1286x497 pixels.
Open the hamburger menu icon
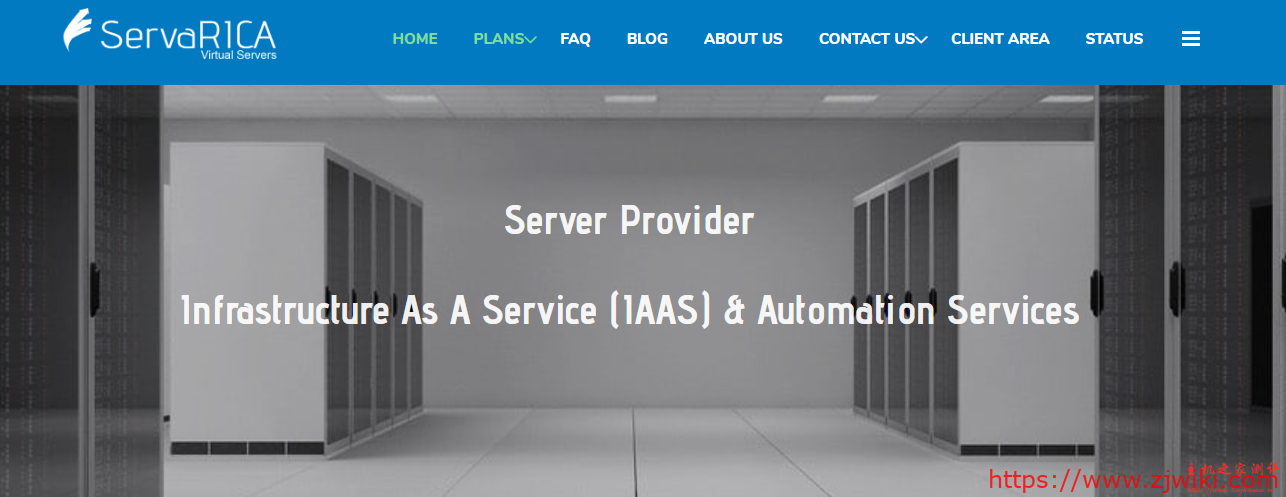pyautogui.click(x=1190, y=39)
